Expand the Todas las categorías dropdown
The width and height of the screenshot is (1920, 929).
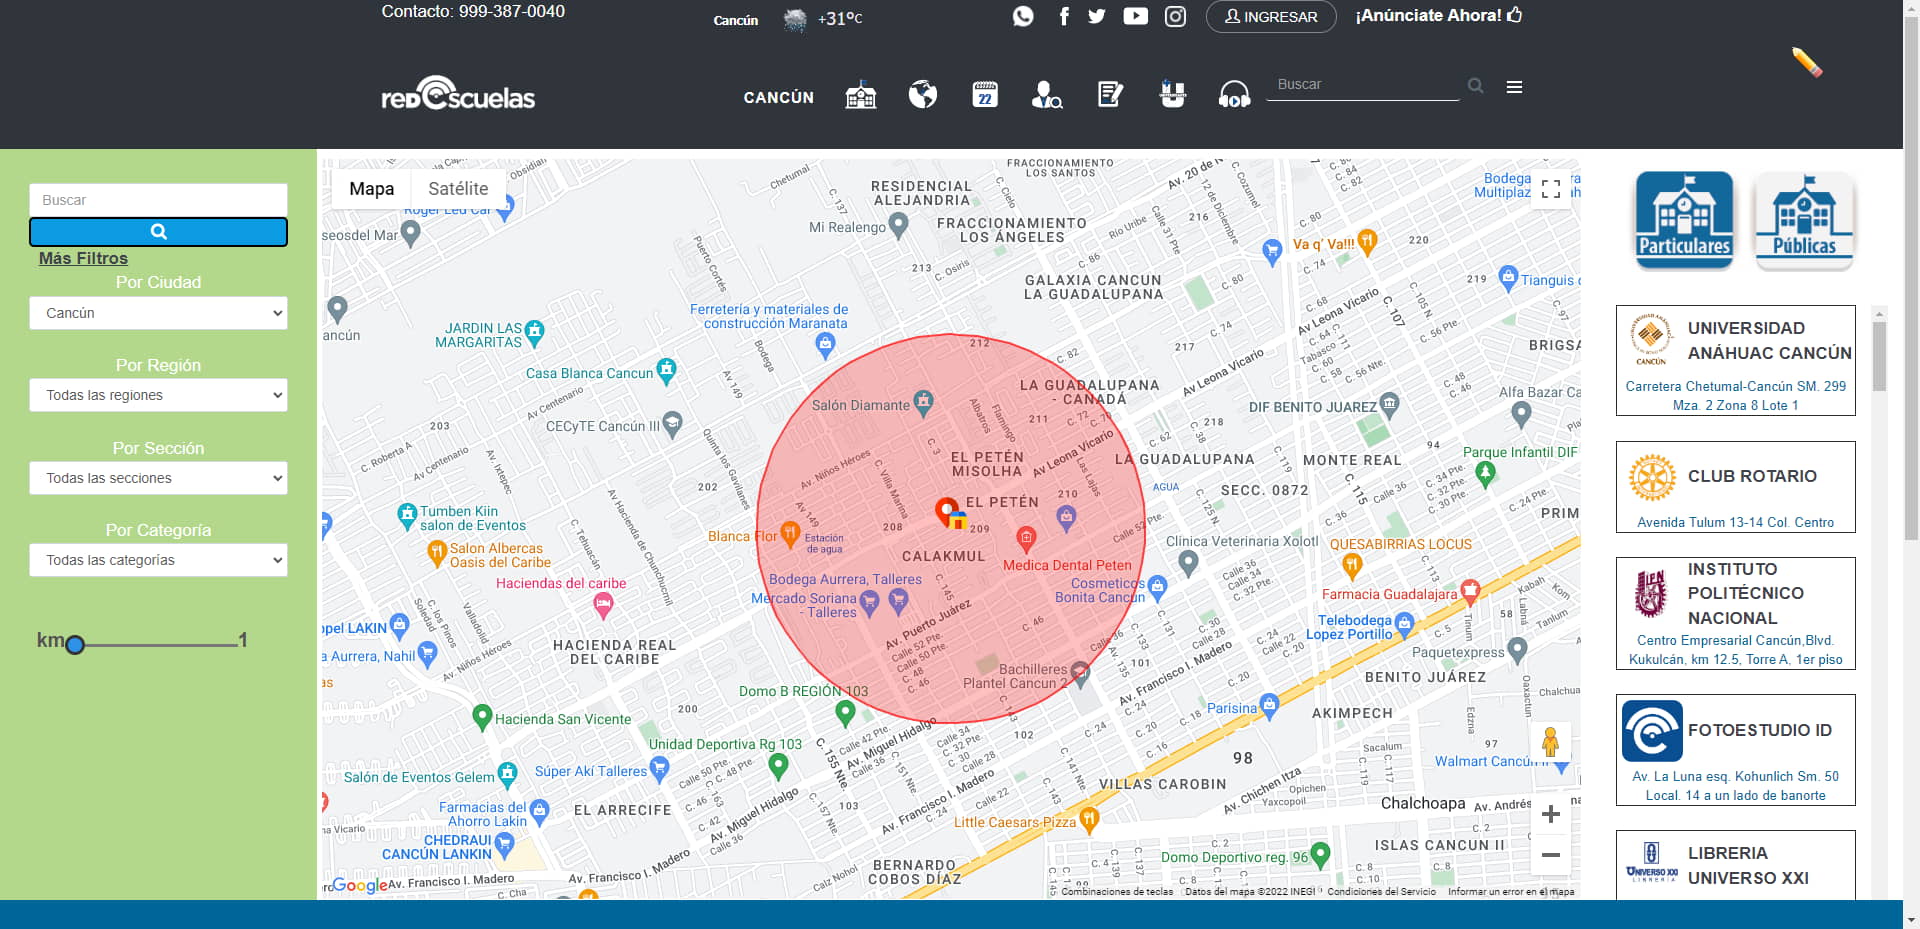pyautogui.click(x=158, y=560)
